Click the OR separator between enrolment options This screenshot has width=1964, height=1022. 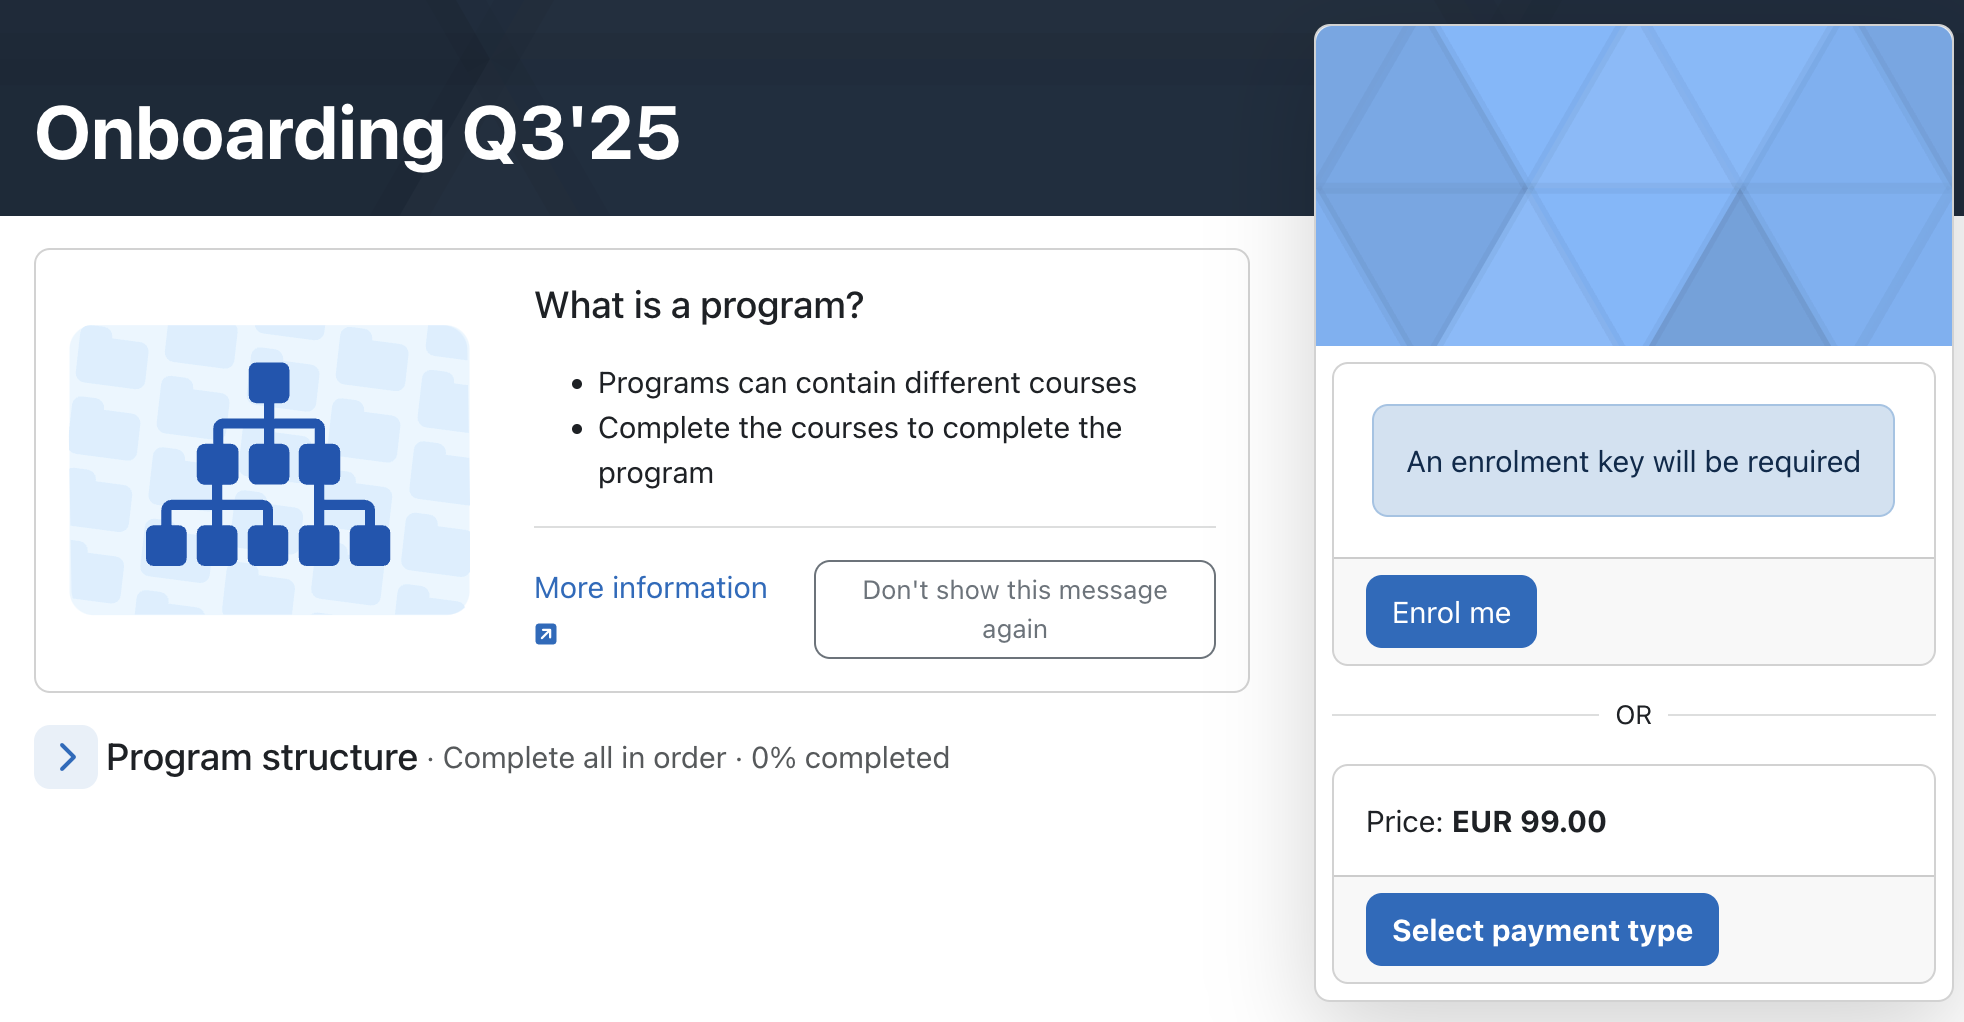1632,715
